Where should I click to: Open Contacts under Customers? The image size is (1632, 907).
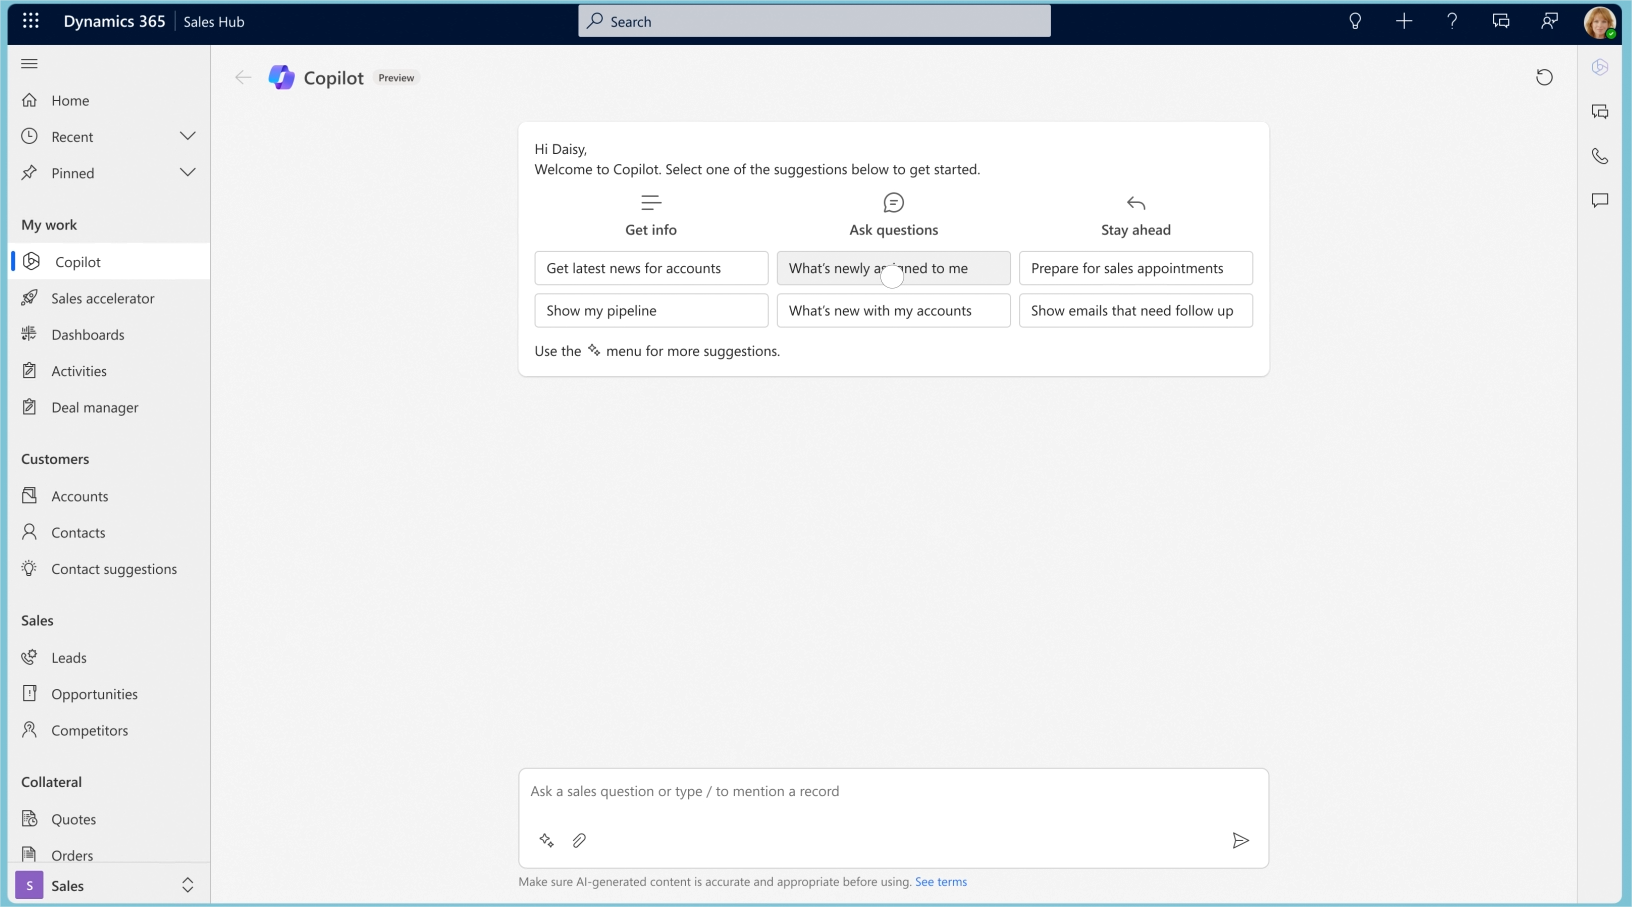109,532
